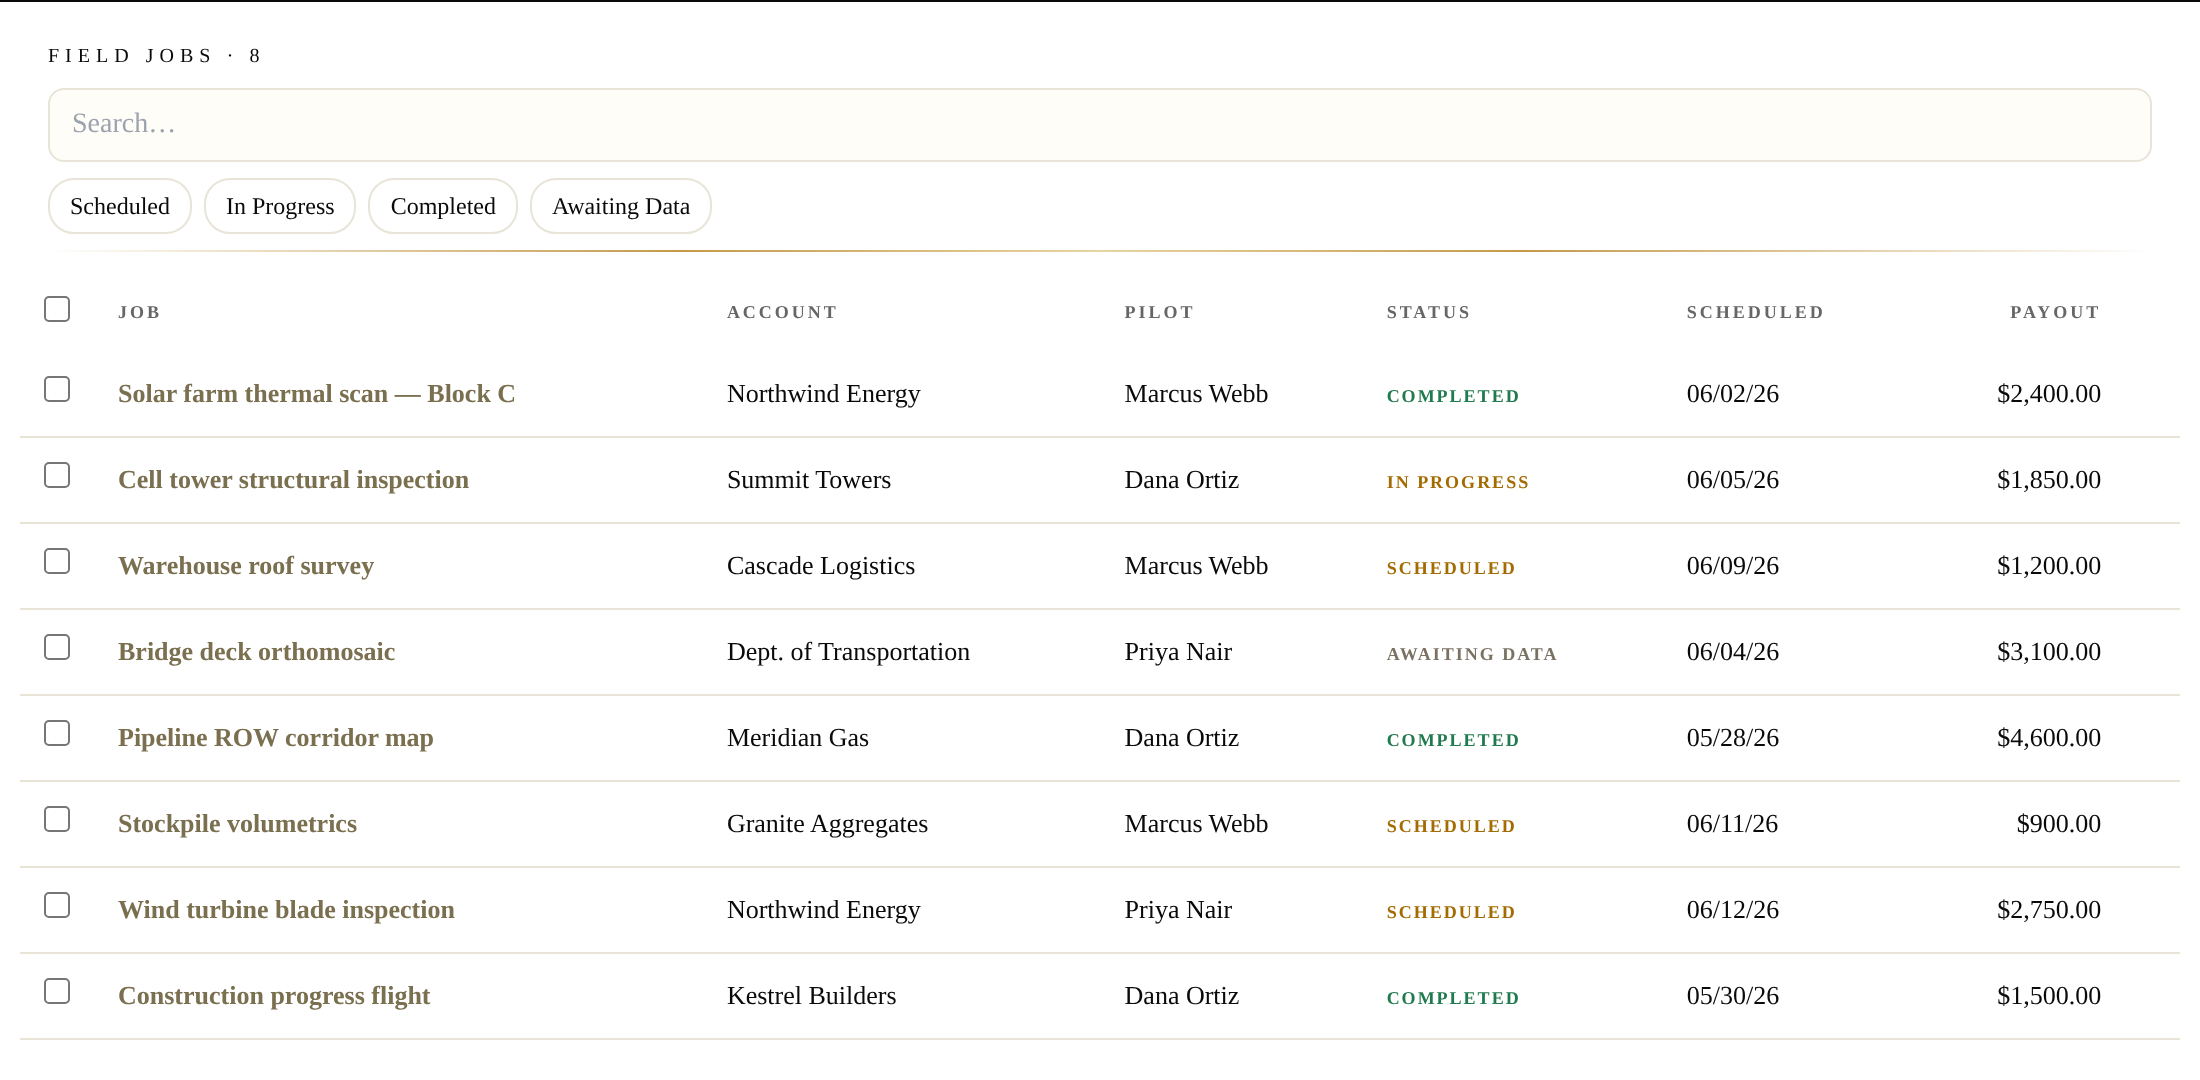This screenshot has height=1080, width=2200.
Task: Click Dana Ortiz in Cell tower row
Action: tap(1181, 480)
